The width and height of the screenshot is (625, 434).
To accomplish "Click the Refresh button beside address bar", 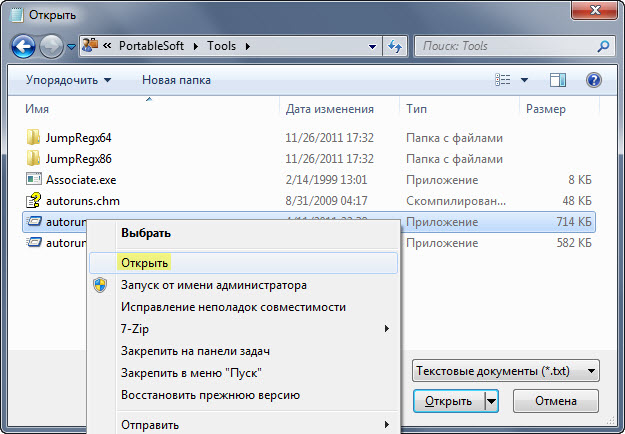I will [x=394, y=46].
